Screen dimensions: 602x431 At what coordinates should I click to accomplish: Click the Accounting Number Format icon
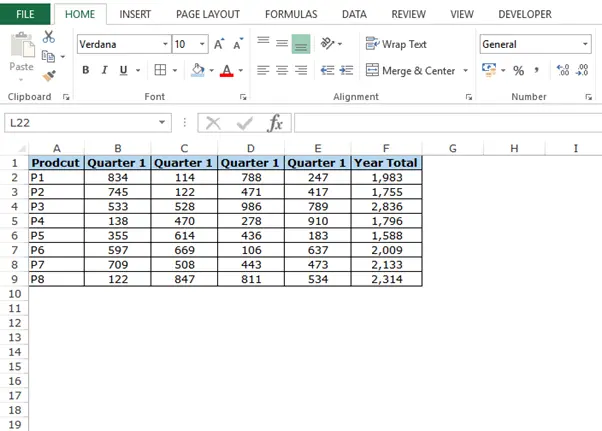(x=489, y=70)
